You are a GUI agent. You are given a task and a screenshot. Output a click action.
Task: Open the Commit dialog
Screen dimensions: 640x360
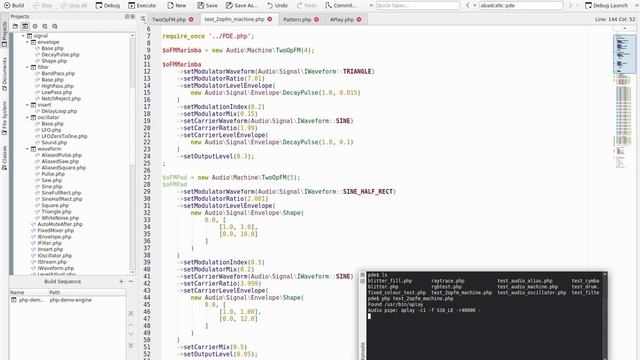pos(340,5)
